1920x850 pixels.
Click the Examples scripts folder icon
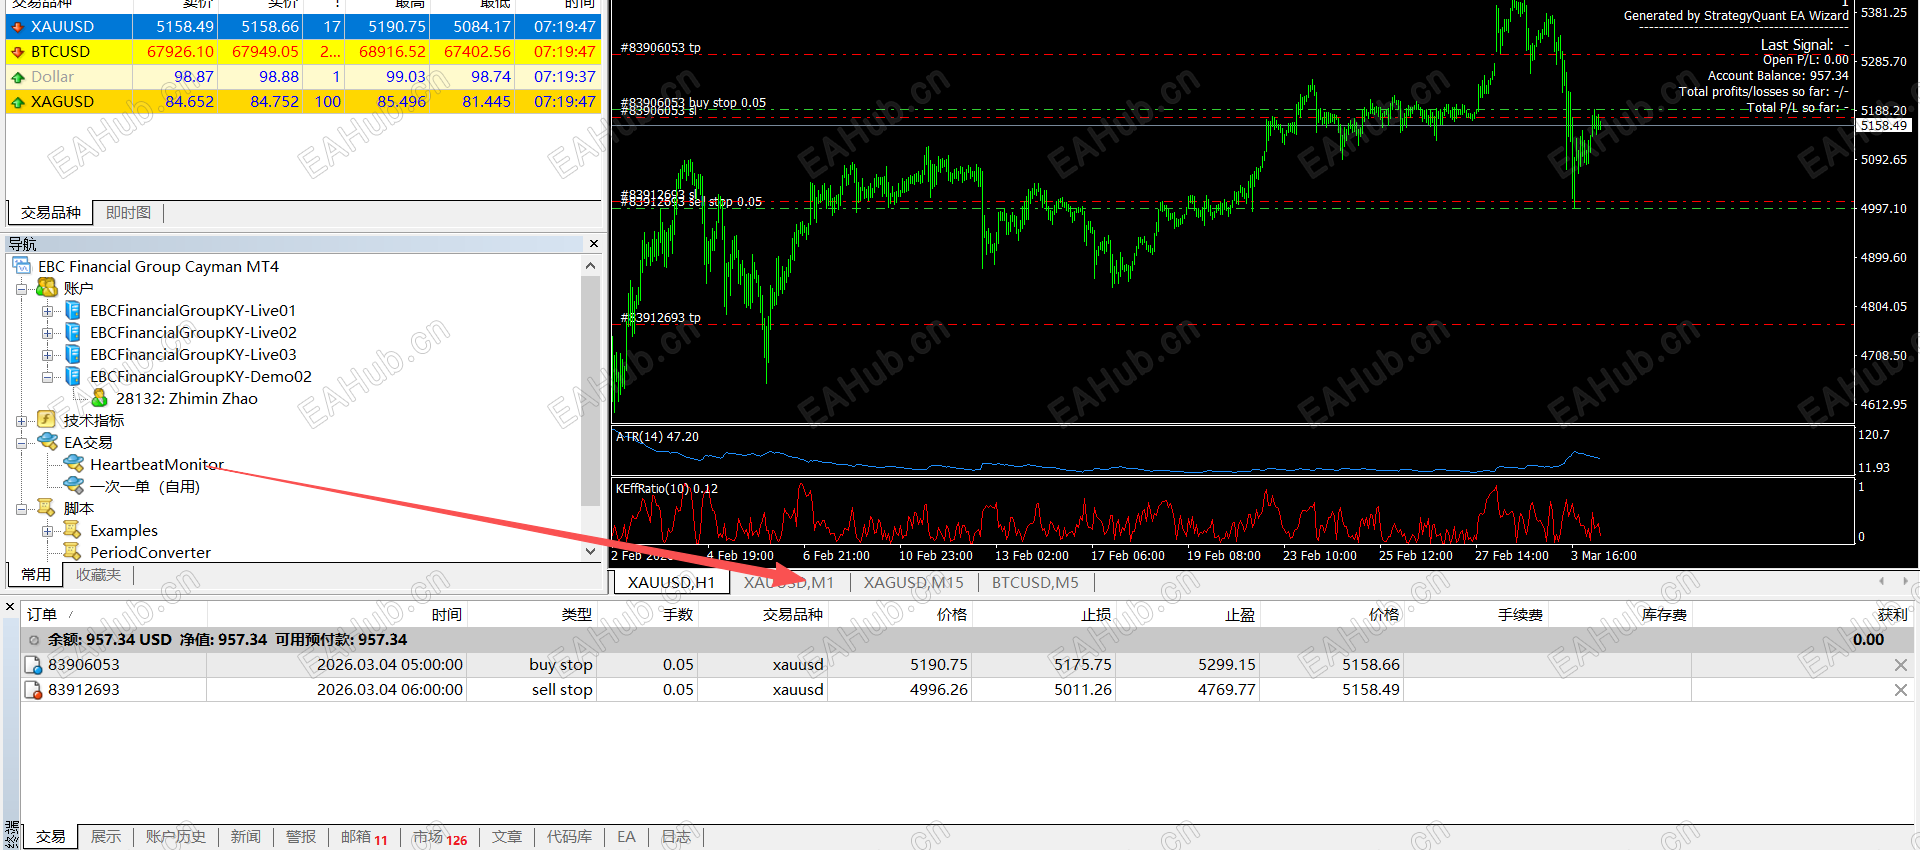73,530
